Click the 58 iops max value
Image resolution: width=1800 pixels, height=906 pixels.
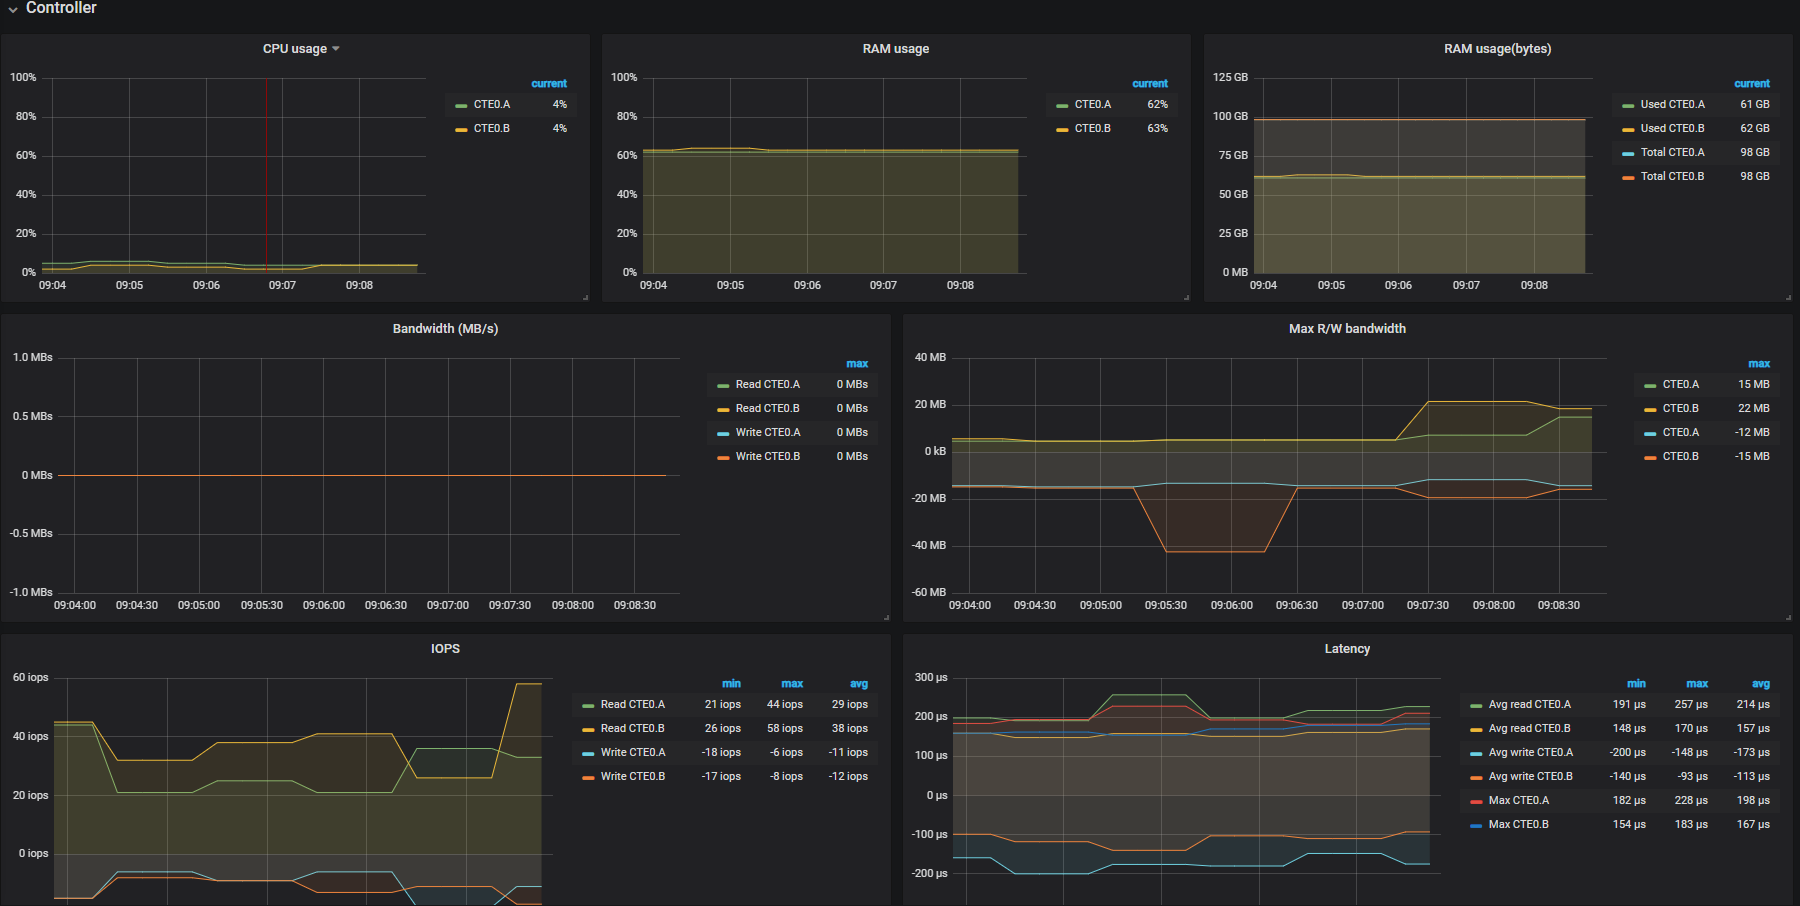(785, 729)
